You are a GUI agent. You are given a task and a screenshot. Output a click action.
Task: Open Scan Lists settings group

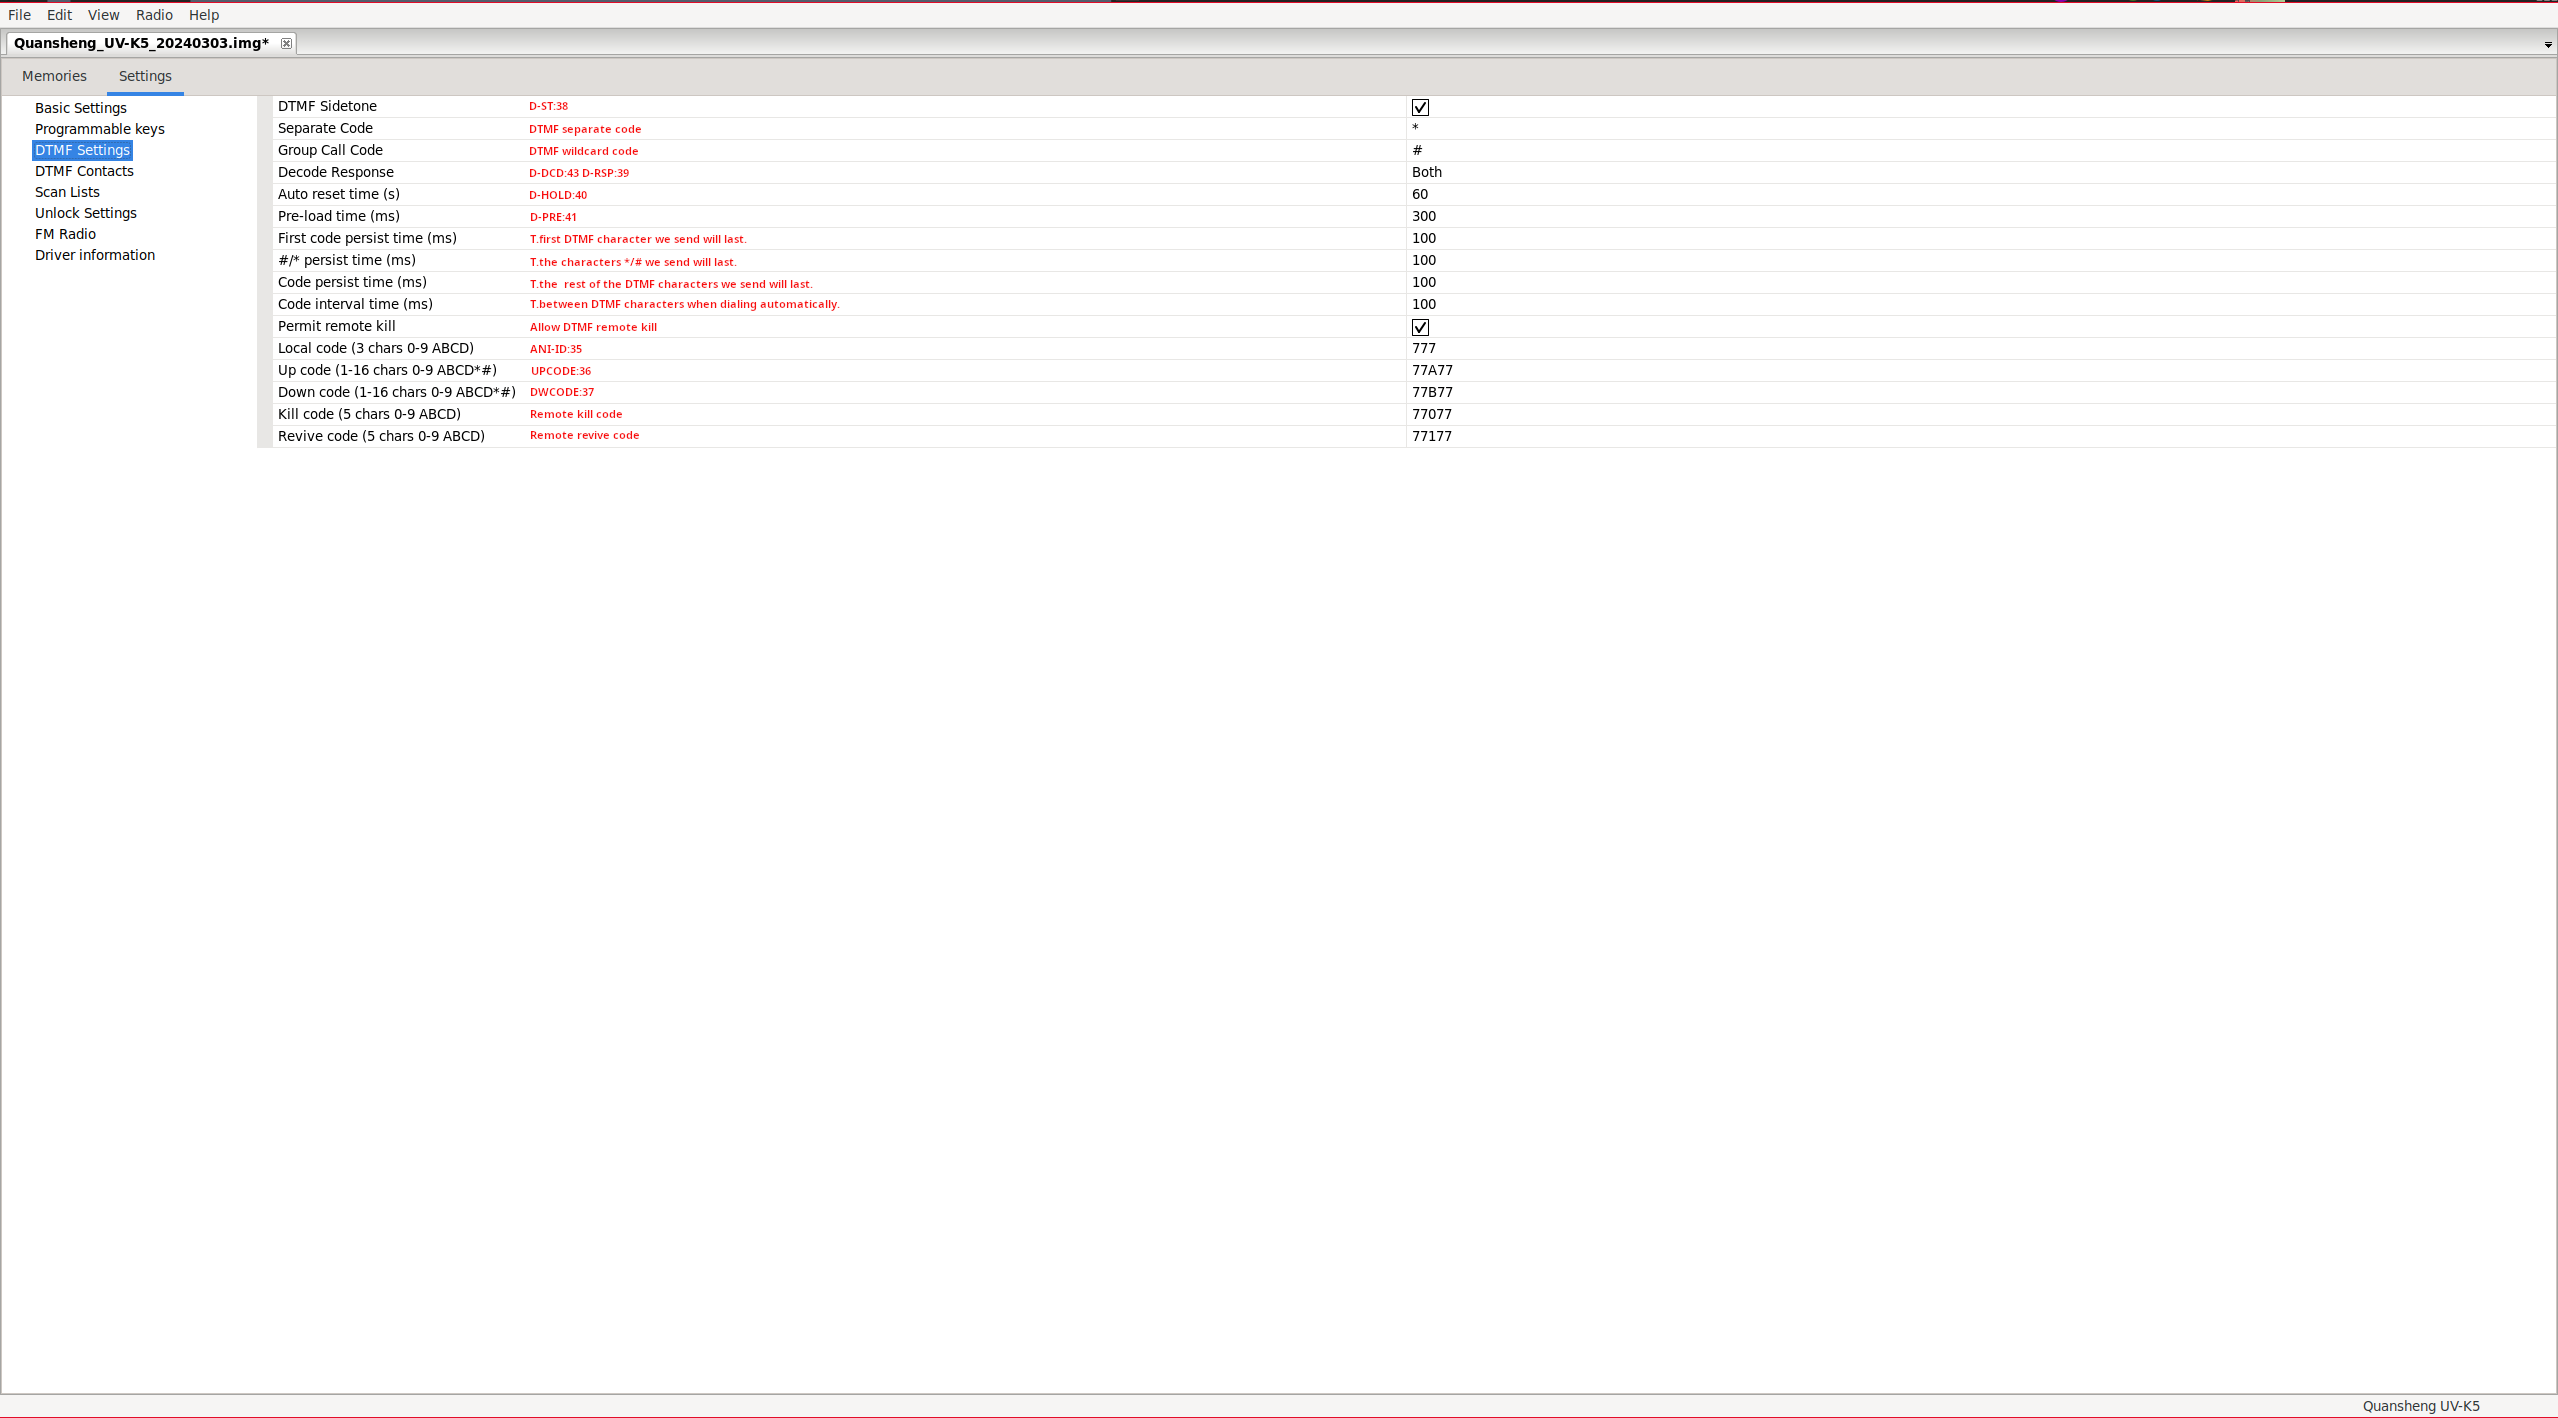click(x=67, y=192)
